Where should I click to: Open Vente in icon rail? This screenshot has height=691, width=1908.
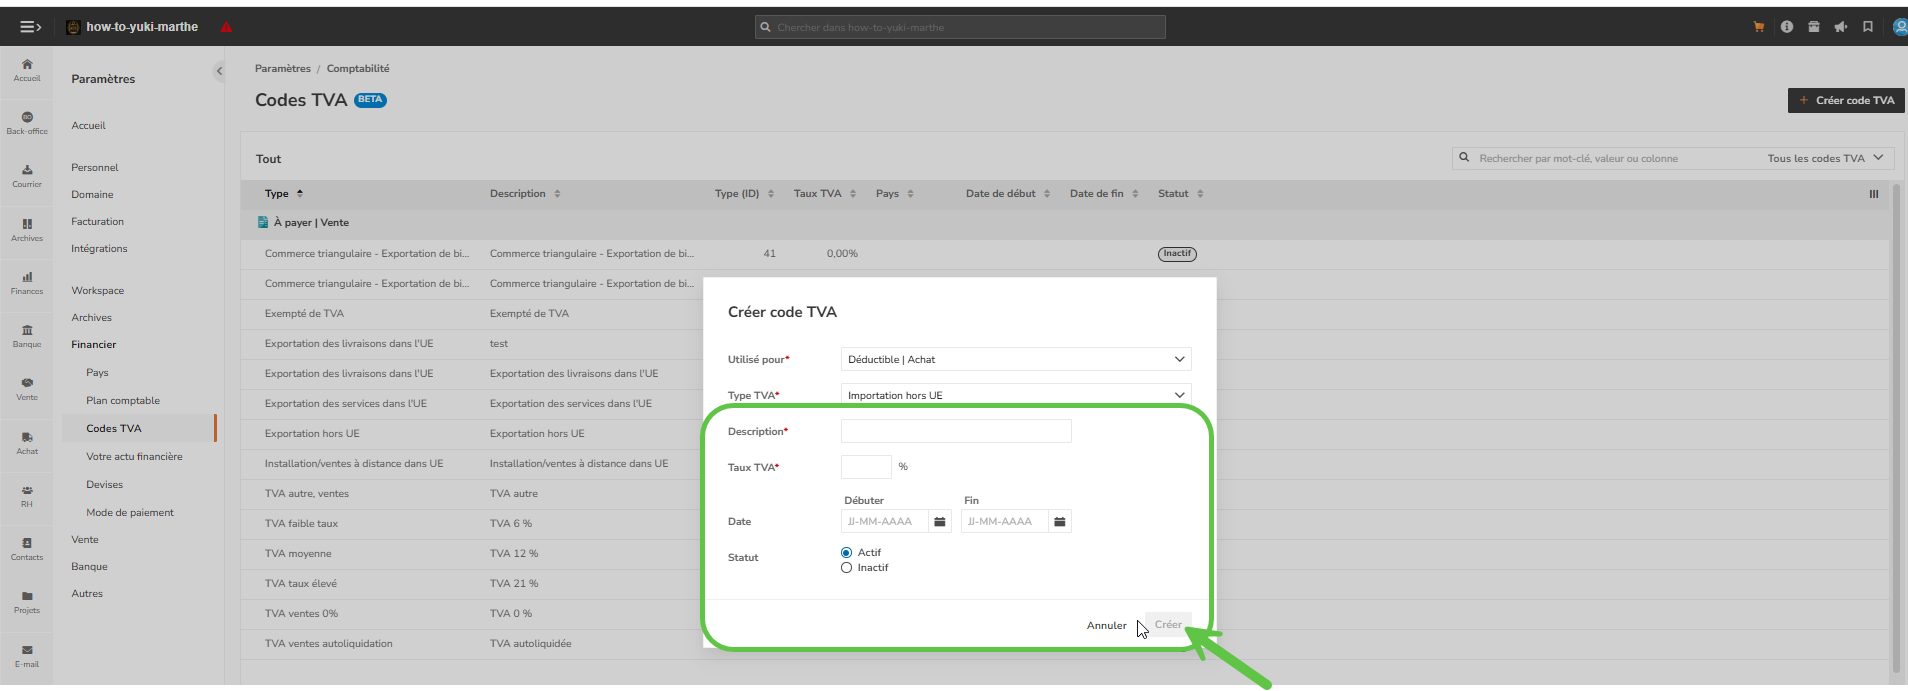coord(27,389)
